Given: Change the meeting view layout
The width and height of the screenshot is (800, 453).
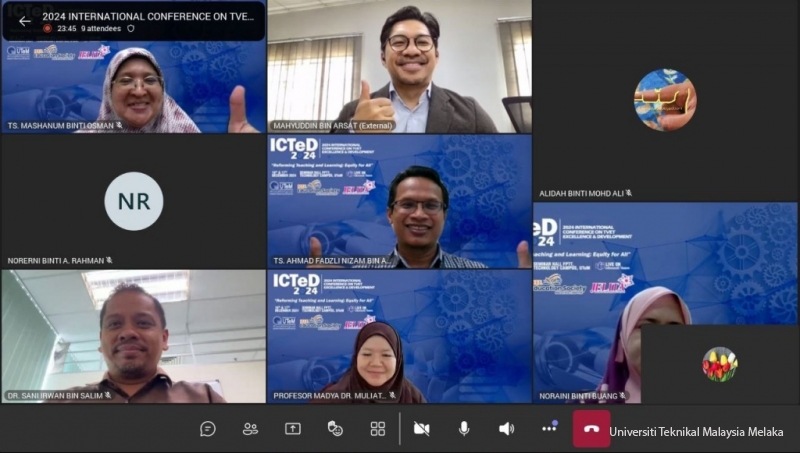Looking at the screenshot, I should [x=378, y=429].
